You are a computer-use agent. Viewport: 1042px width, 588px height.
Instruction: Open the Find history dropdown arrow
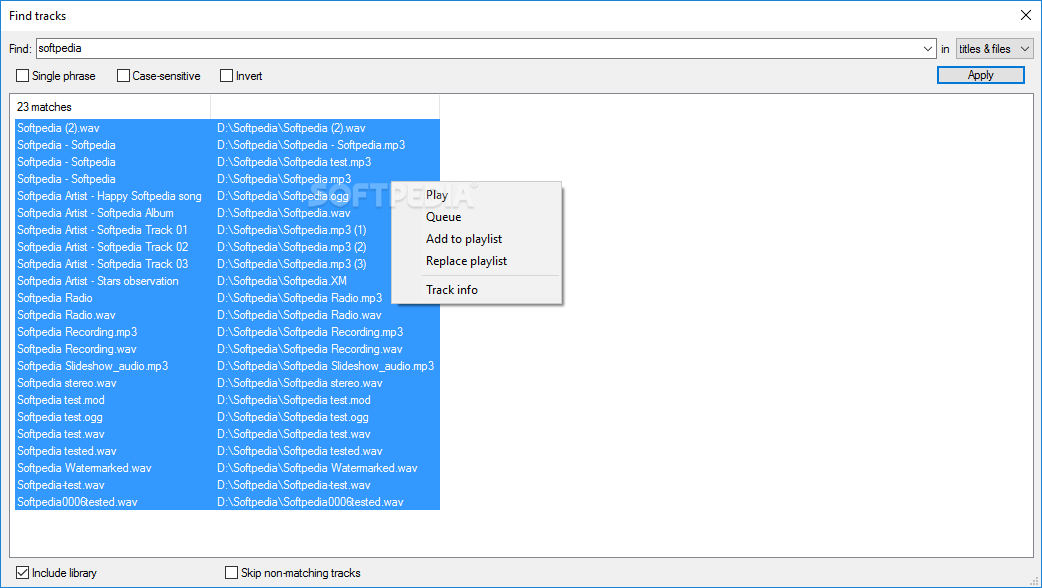928,49
